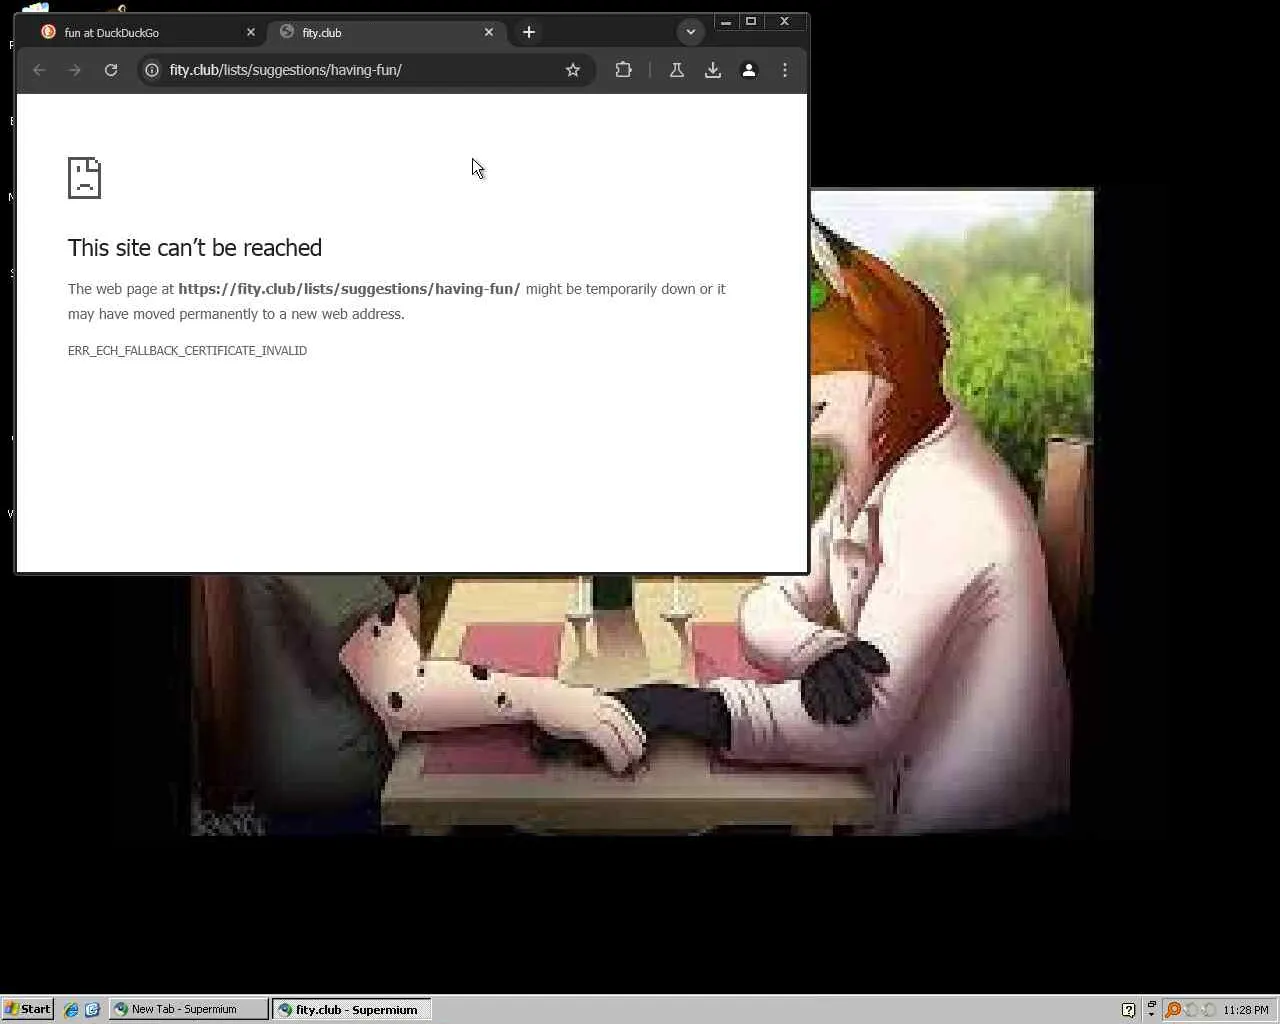Close the fity.club tab
1280x1024 pixels.
click(x=489, y=32)
